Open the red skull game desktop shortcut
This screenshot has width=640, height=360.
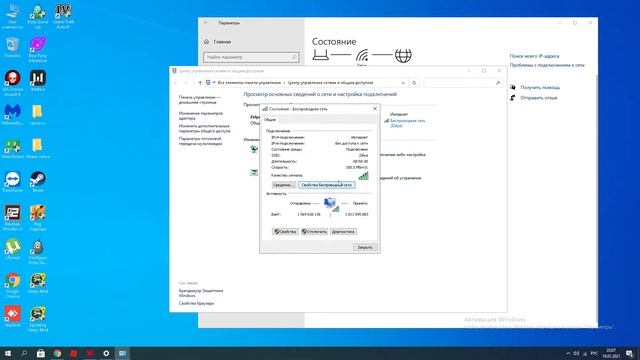click(x=12, y=83)
